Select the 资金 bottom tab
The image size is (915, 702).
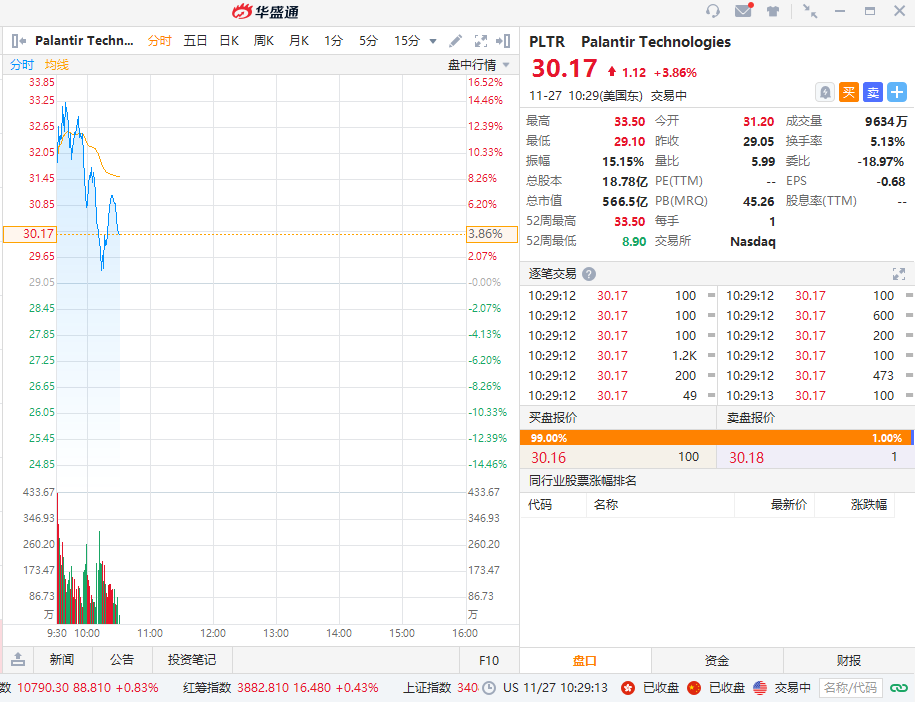coord(717,661)
